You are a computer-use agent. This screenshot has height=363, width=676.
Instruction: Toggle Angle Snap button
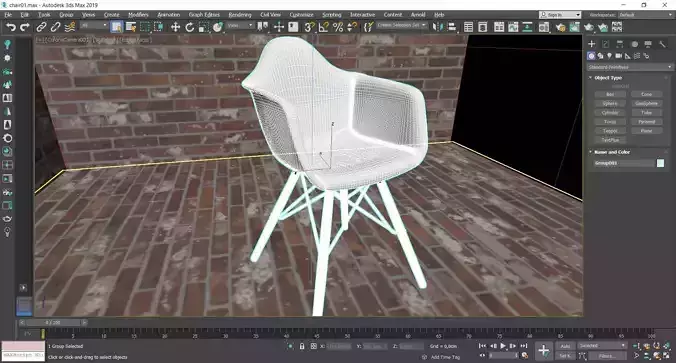(x=323, y=27)
